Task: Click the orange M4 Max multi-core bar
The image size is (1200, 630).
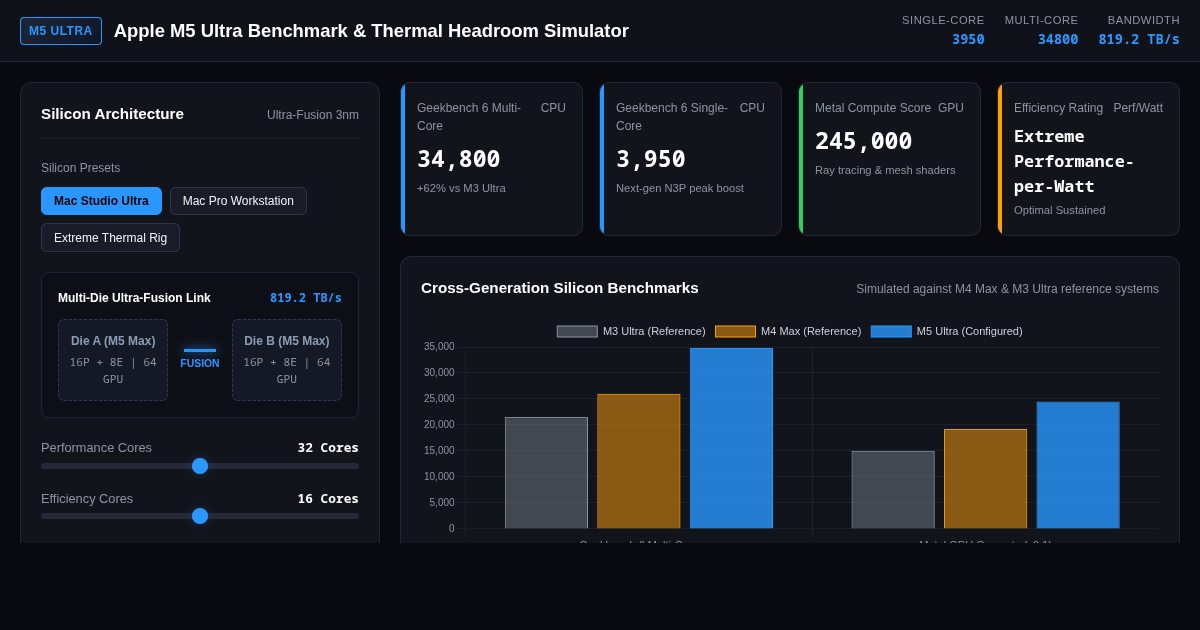Action: (639, 461)
